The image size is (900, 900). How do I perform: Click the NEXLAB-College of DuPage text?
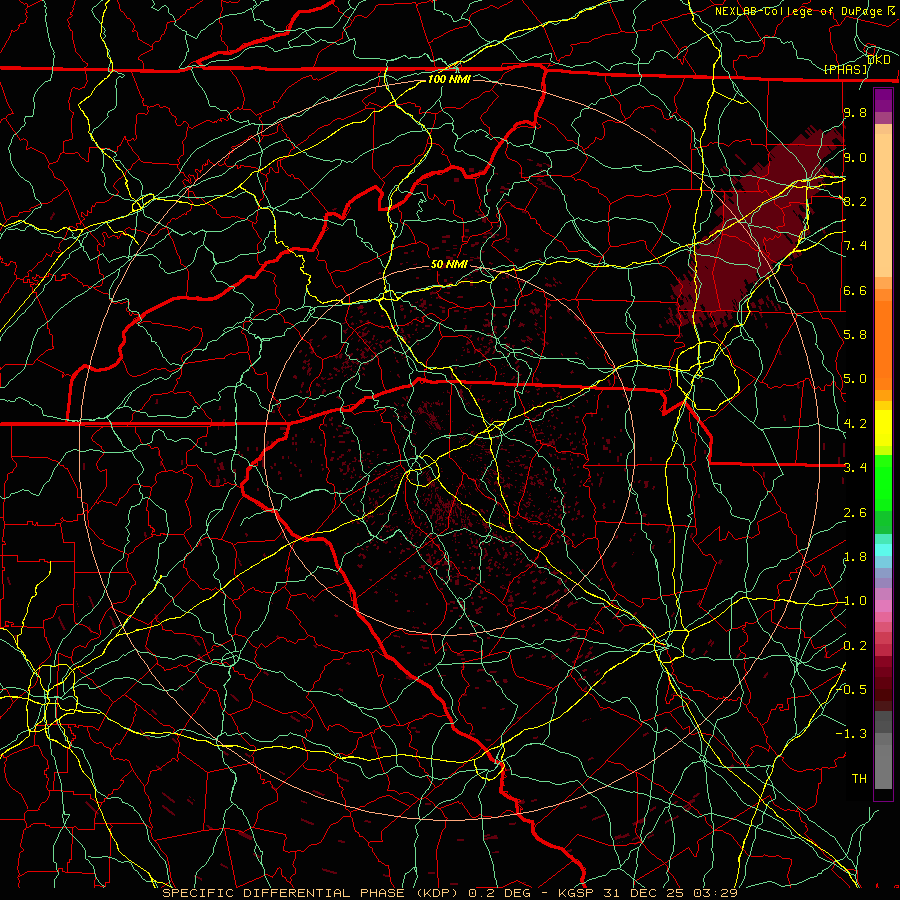(x=798, y=11)
